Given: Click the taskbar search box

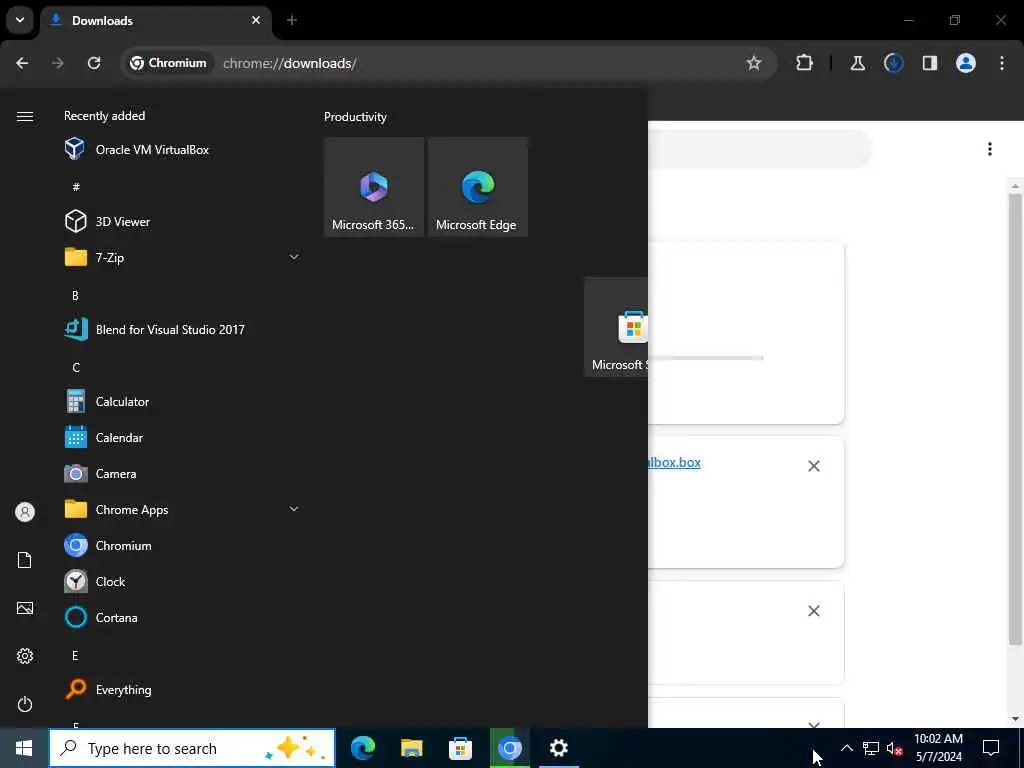Looking at the screenshot, I should click(x=192, y=748).
